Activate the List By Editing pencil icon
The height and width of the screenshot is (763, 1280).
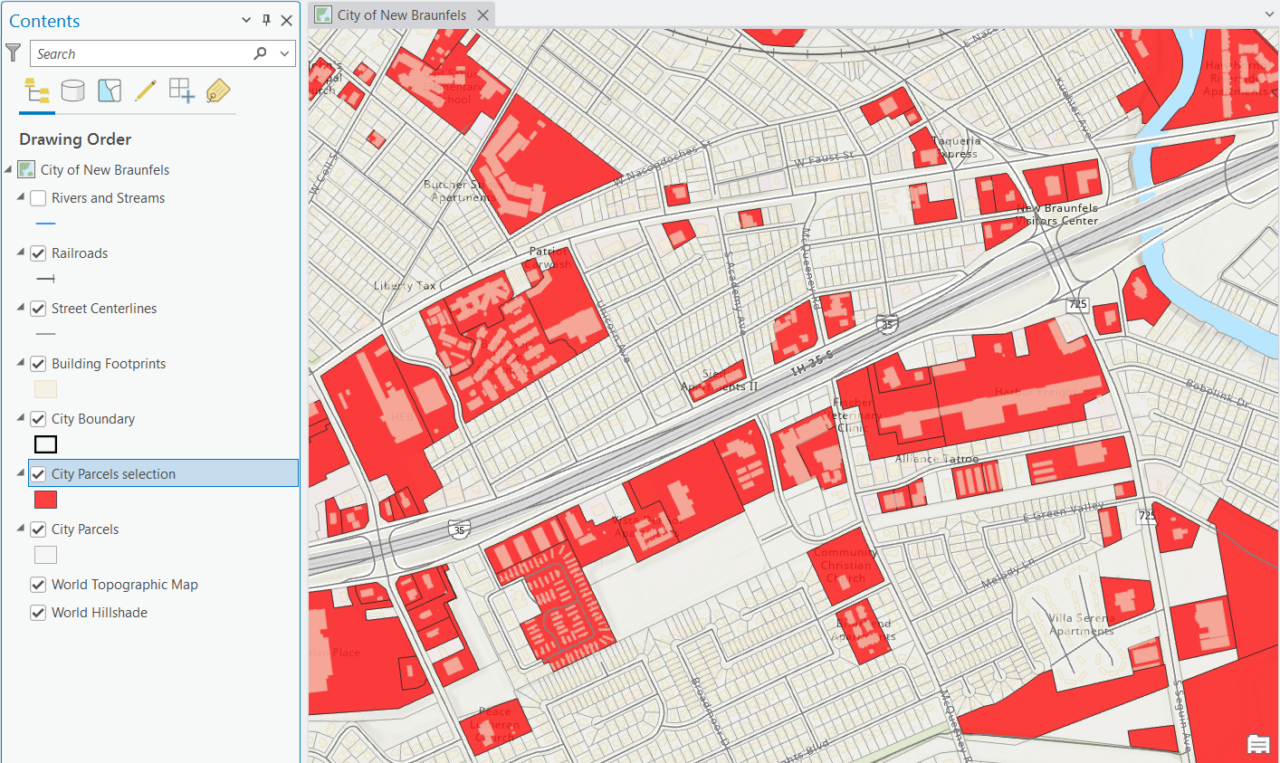click(145, 90)
